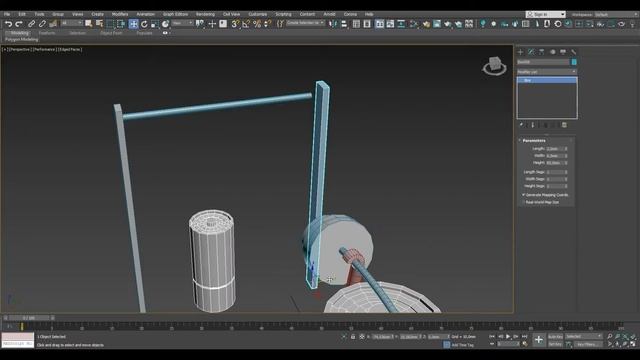Toggle Percent Snap button
The width and height of the screenshot is (640, 360).
(x=257, y=24)
